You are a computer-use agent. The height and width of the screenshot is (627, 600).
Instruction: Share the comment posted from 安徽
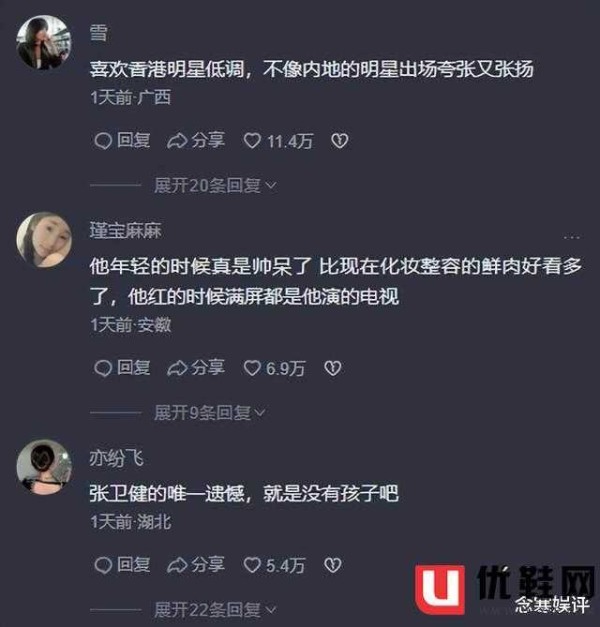tap(196, 368)
